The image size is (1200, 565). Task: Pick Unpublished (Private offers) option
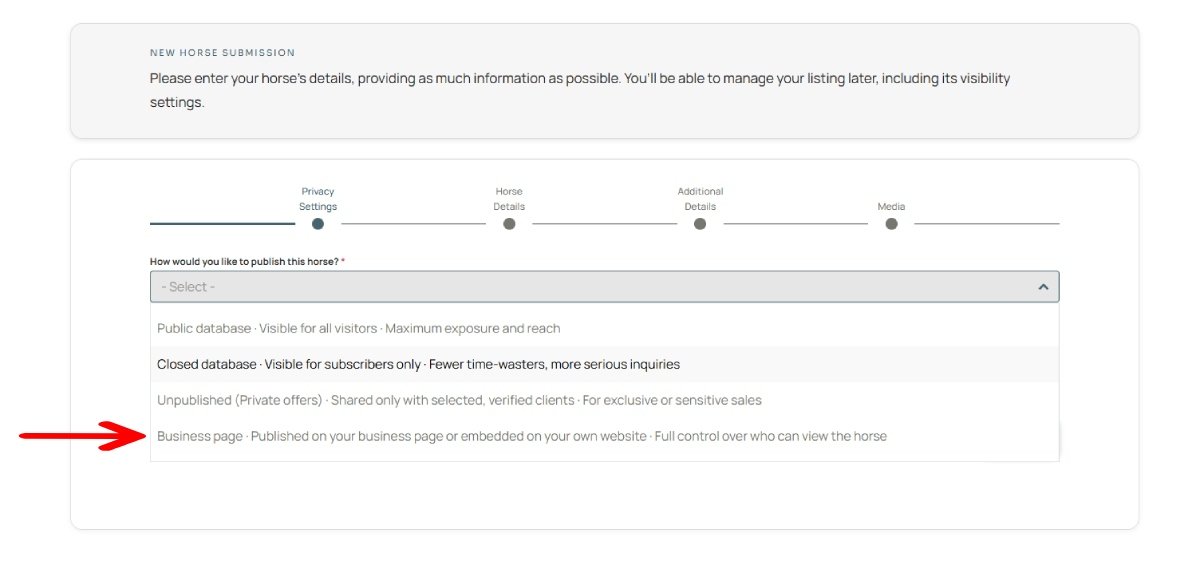459,400
